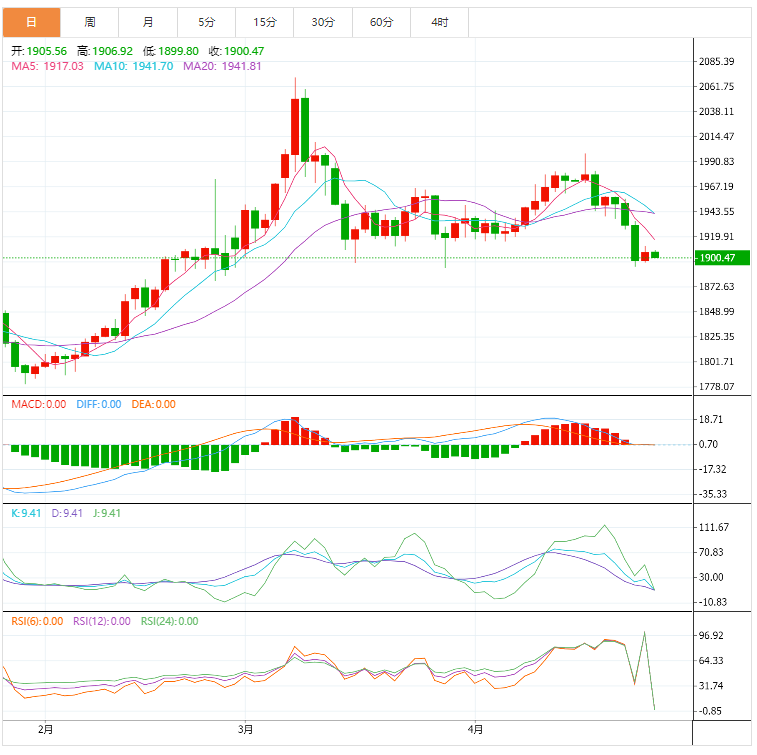The image size is (757, 755).
Task: Click the 2月 date axis marker
Action: 45,729
